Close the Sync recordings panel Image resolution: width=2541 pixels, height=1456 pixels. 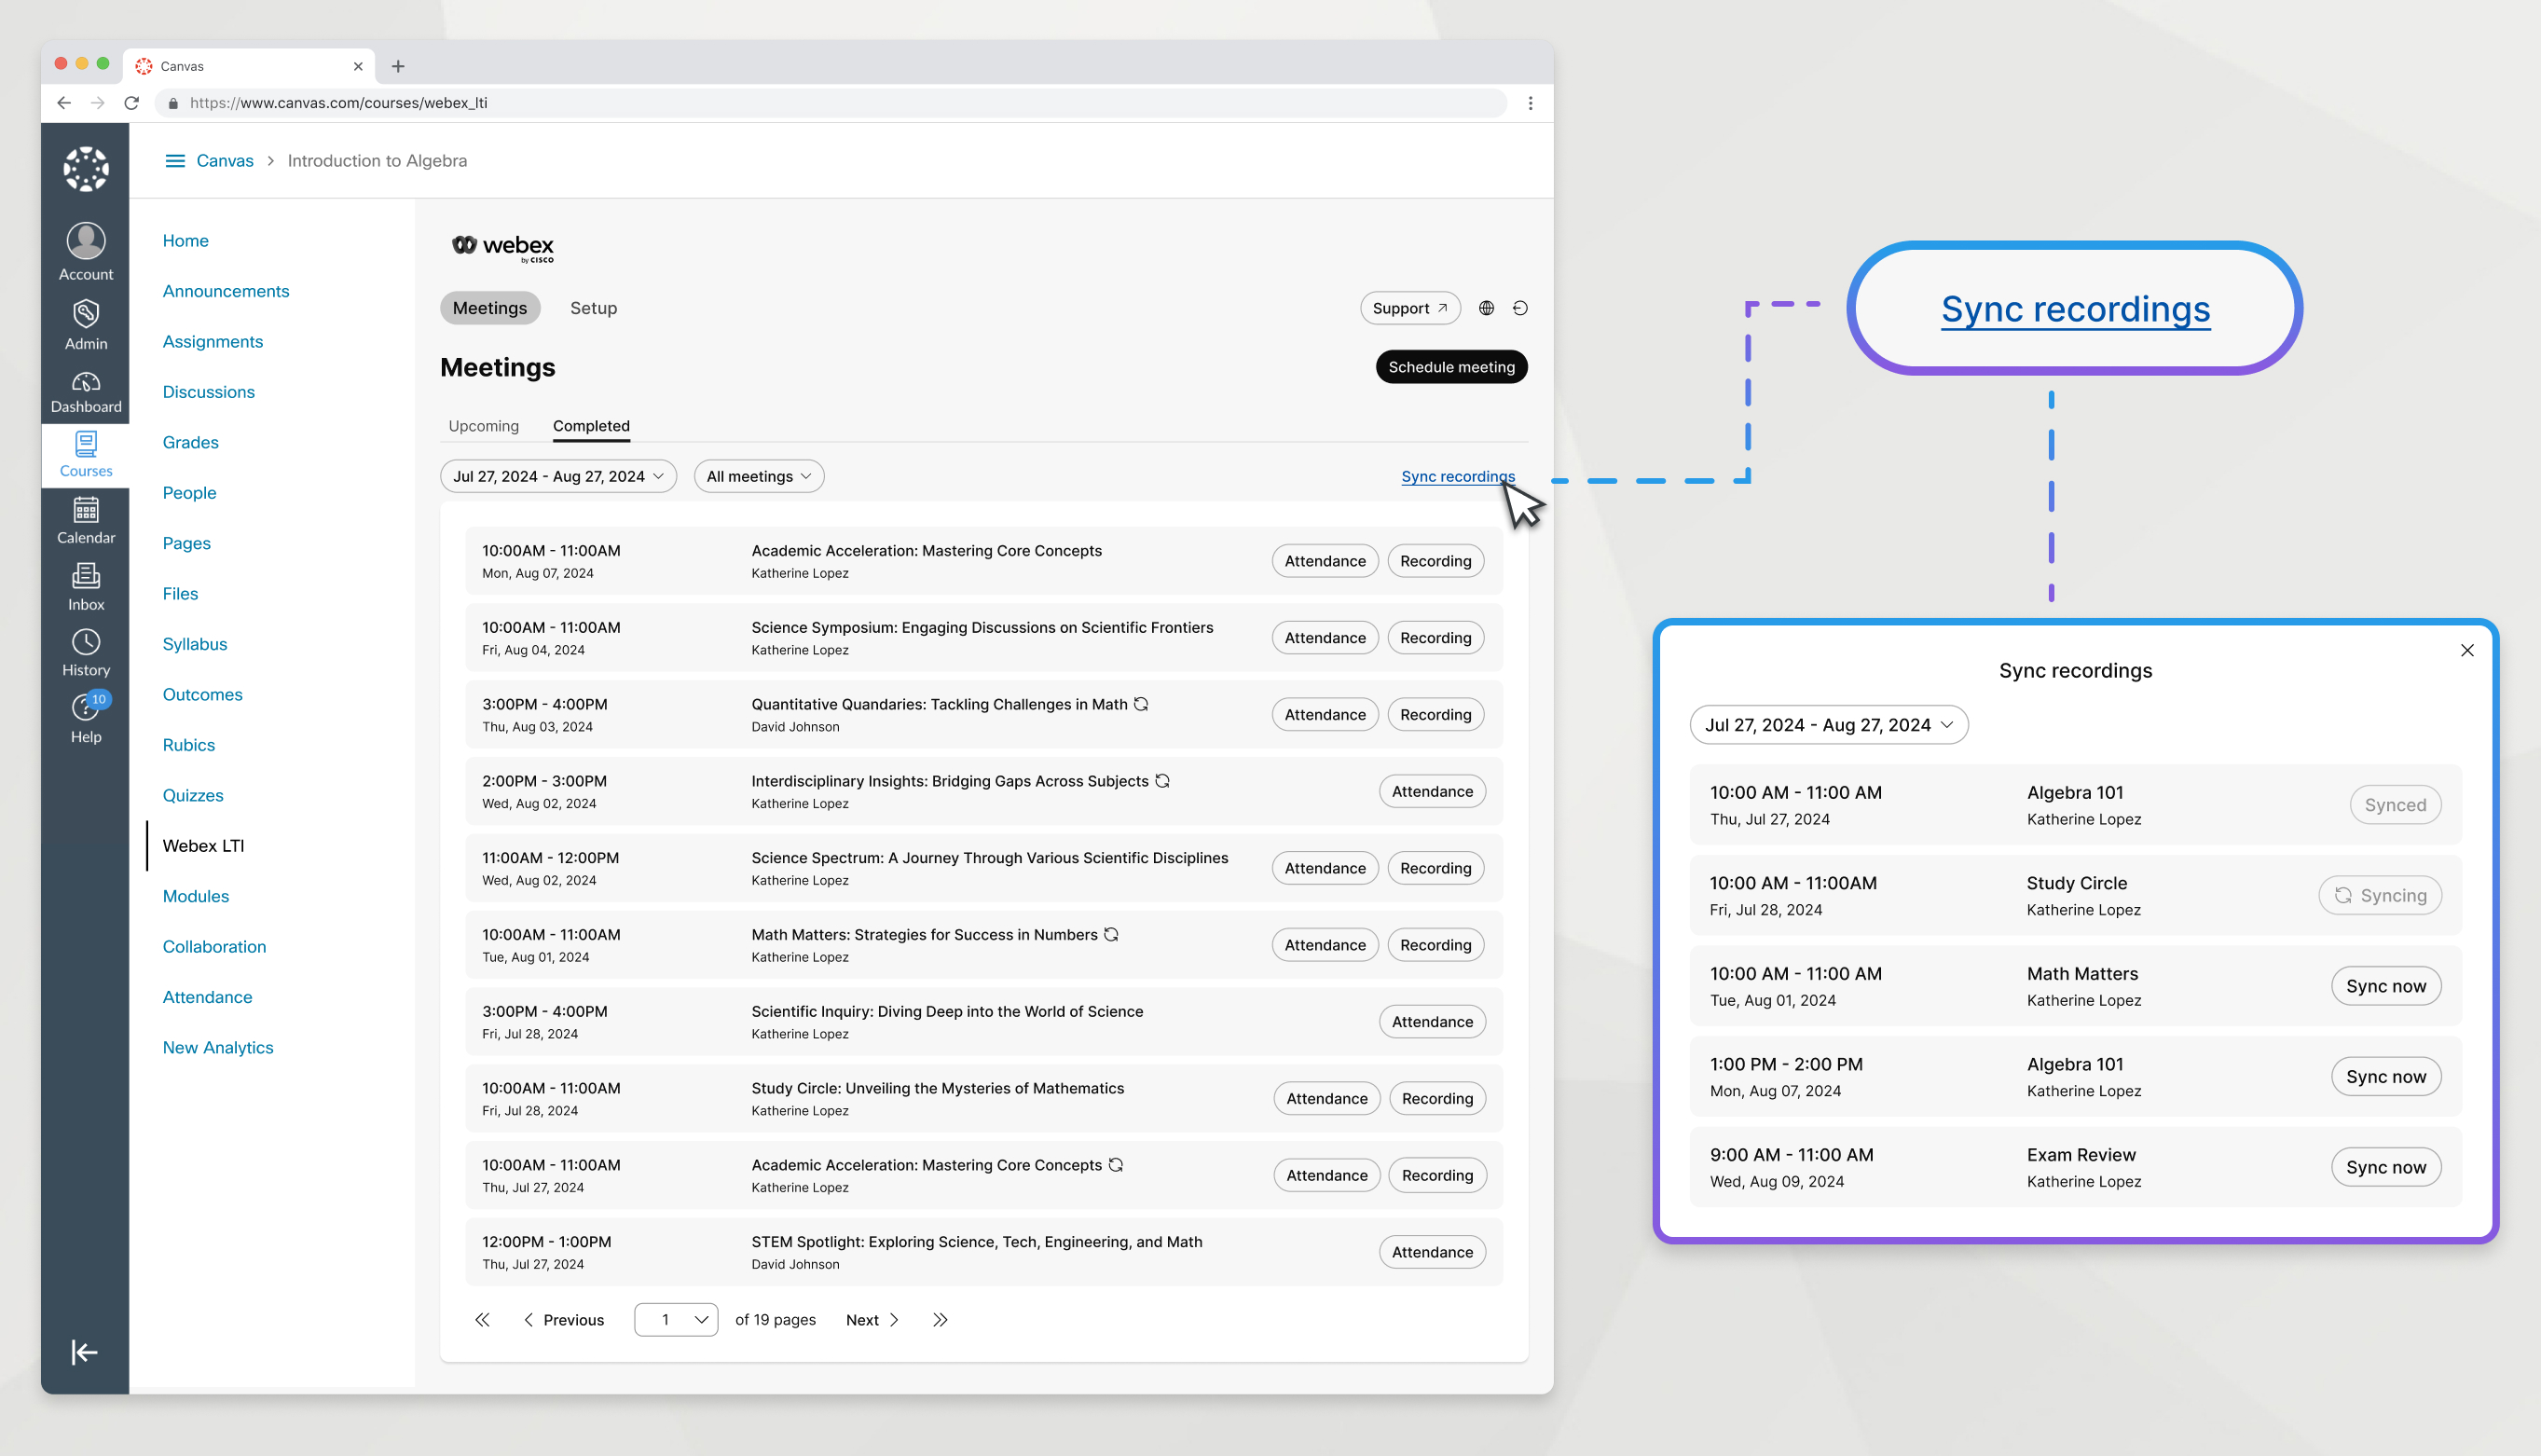[x=2467, y=650]
